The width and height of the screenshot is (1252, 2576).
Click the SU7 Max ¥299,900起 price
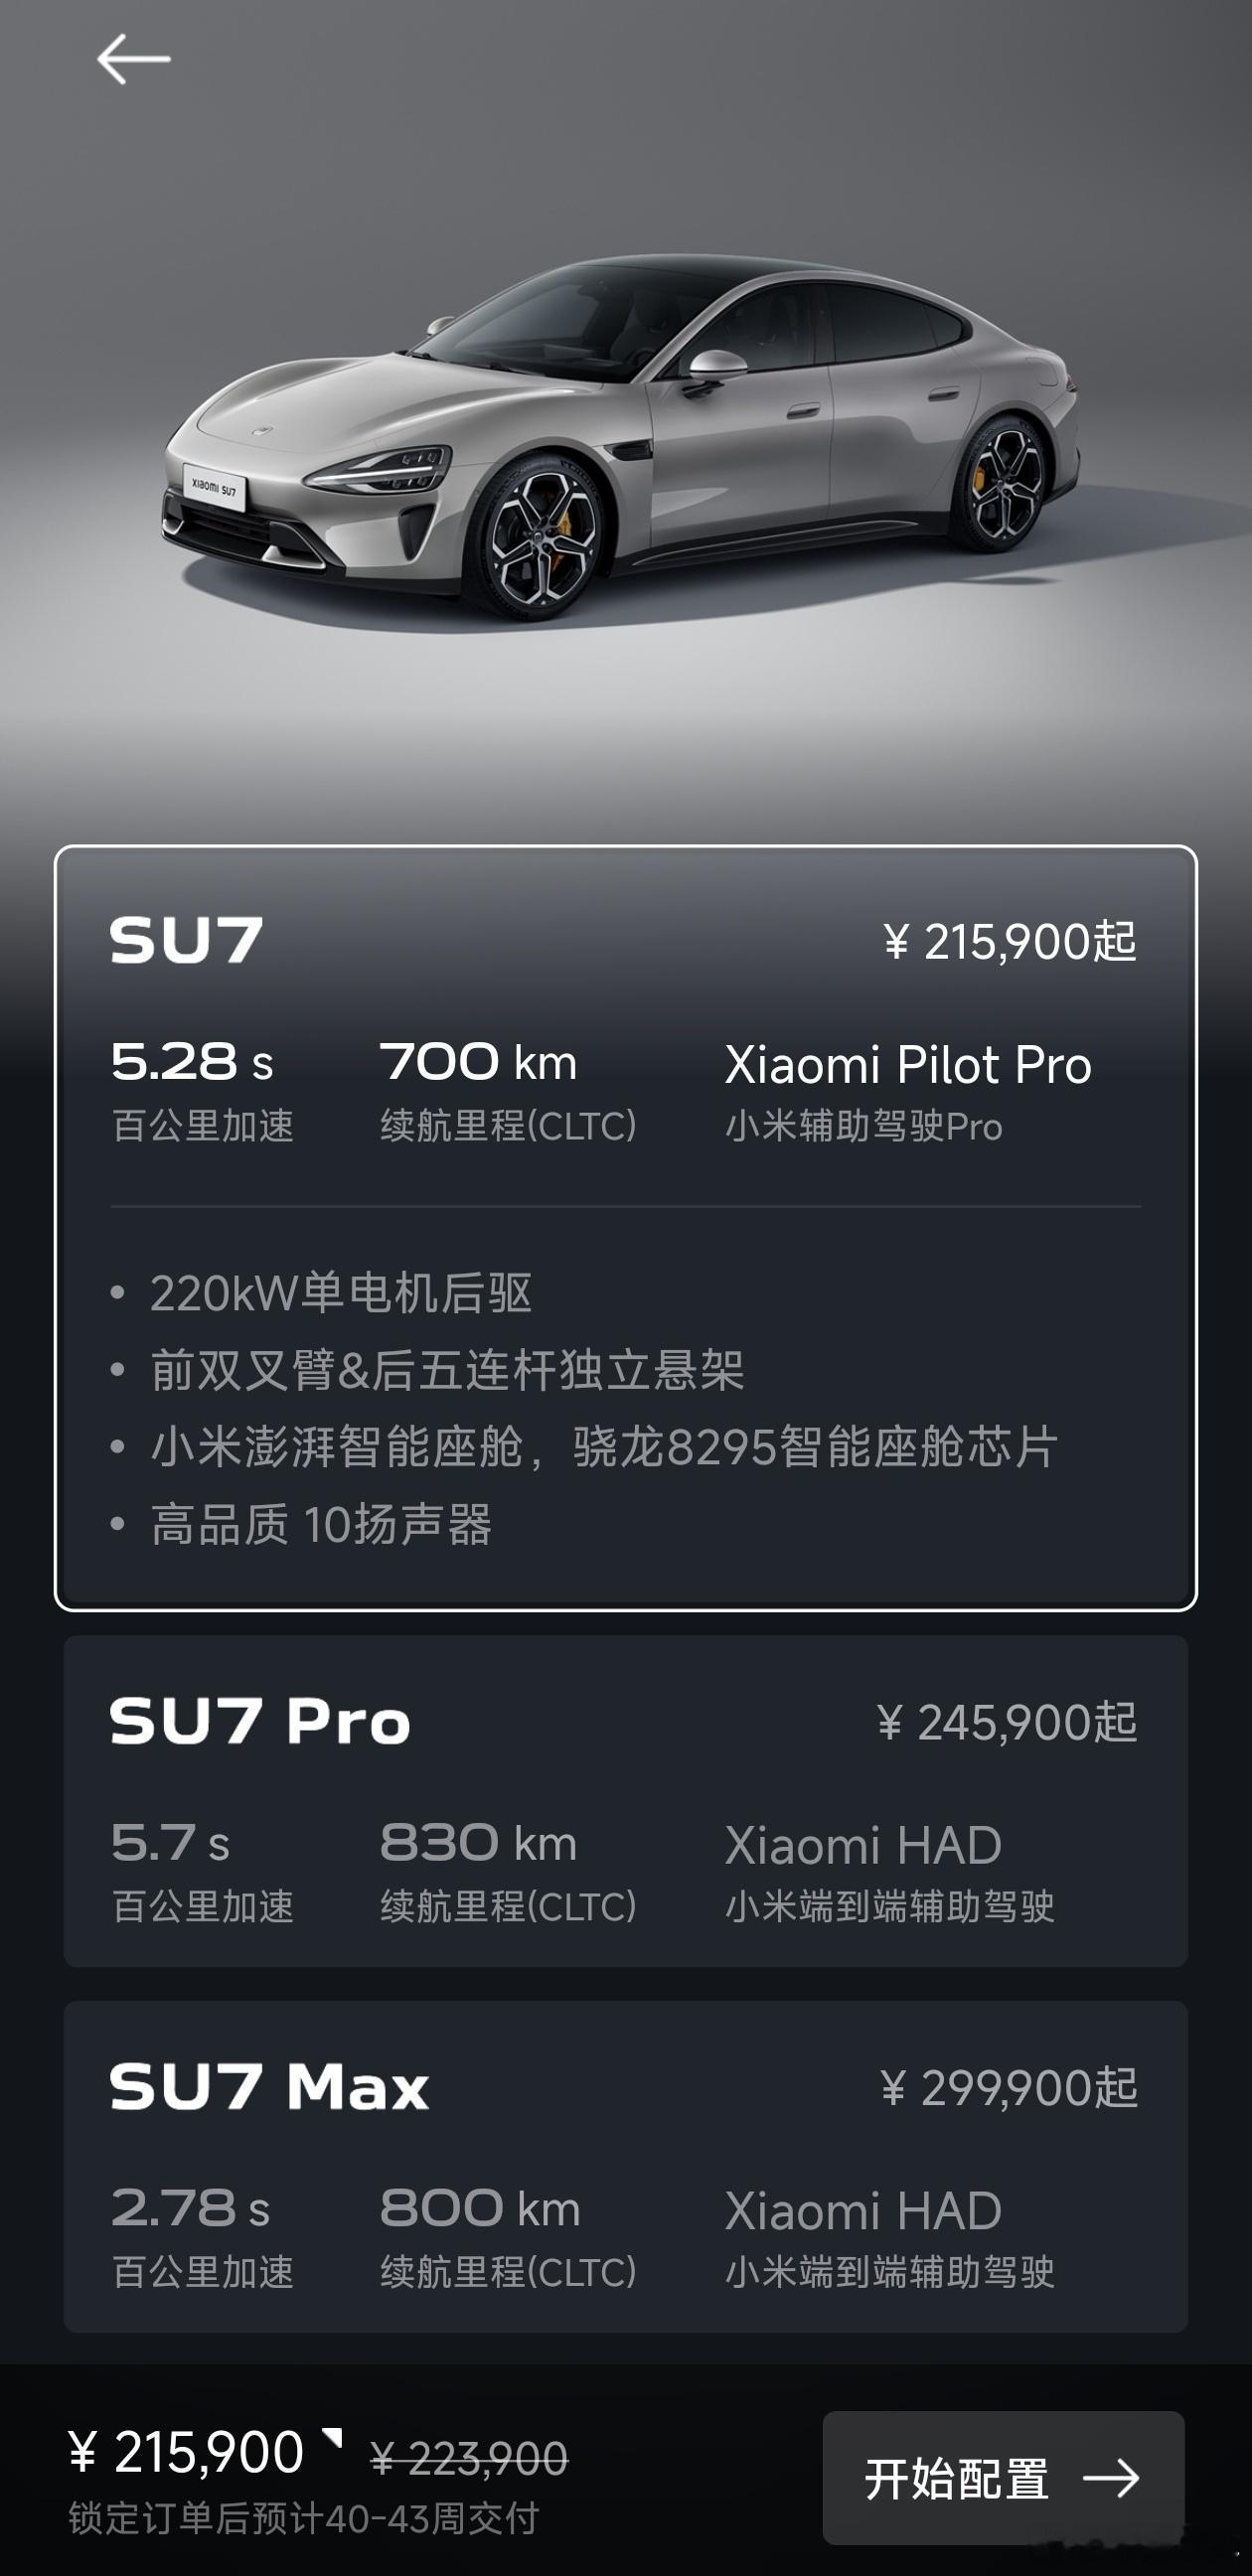click(1009, 2087)
